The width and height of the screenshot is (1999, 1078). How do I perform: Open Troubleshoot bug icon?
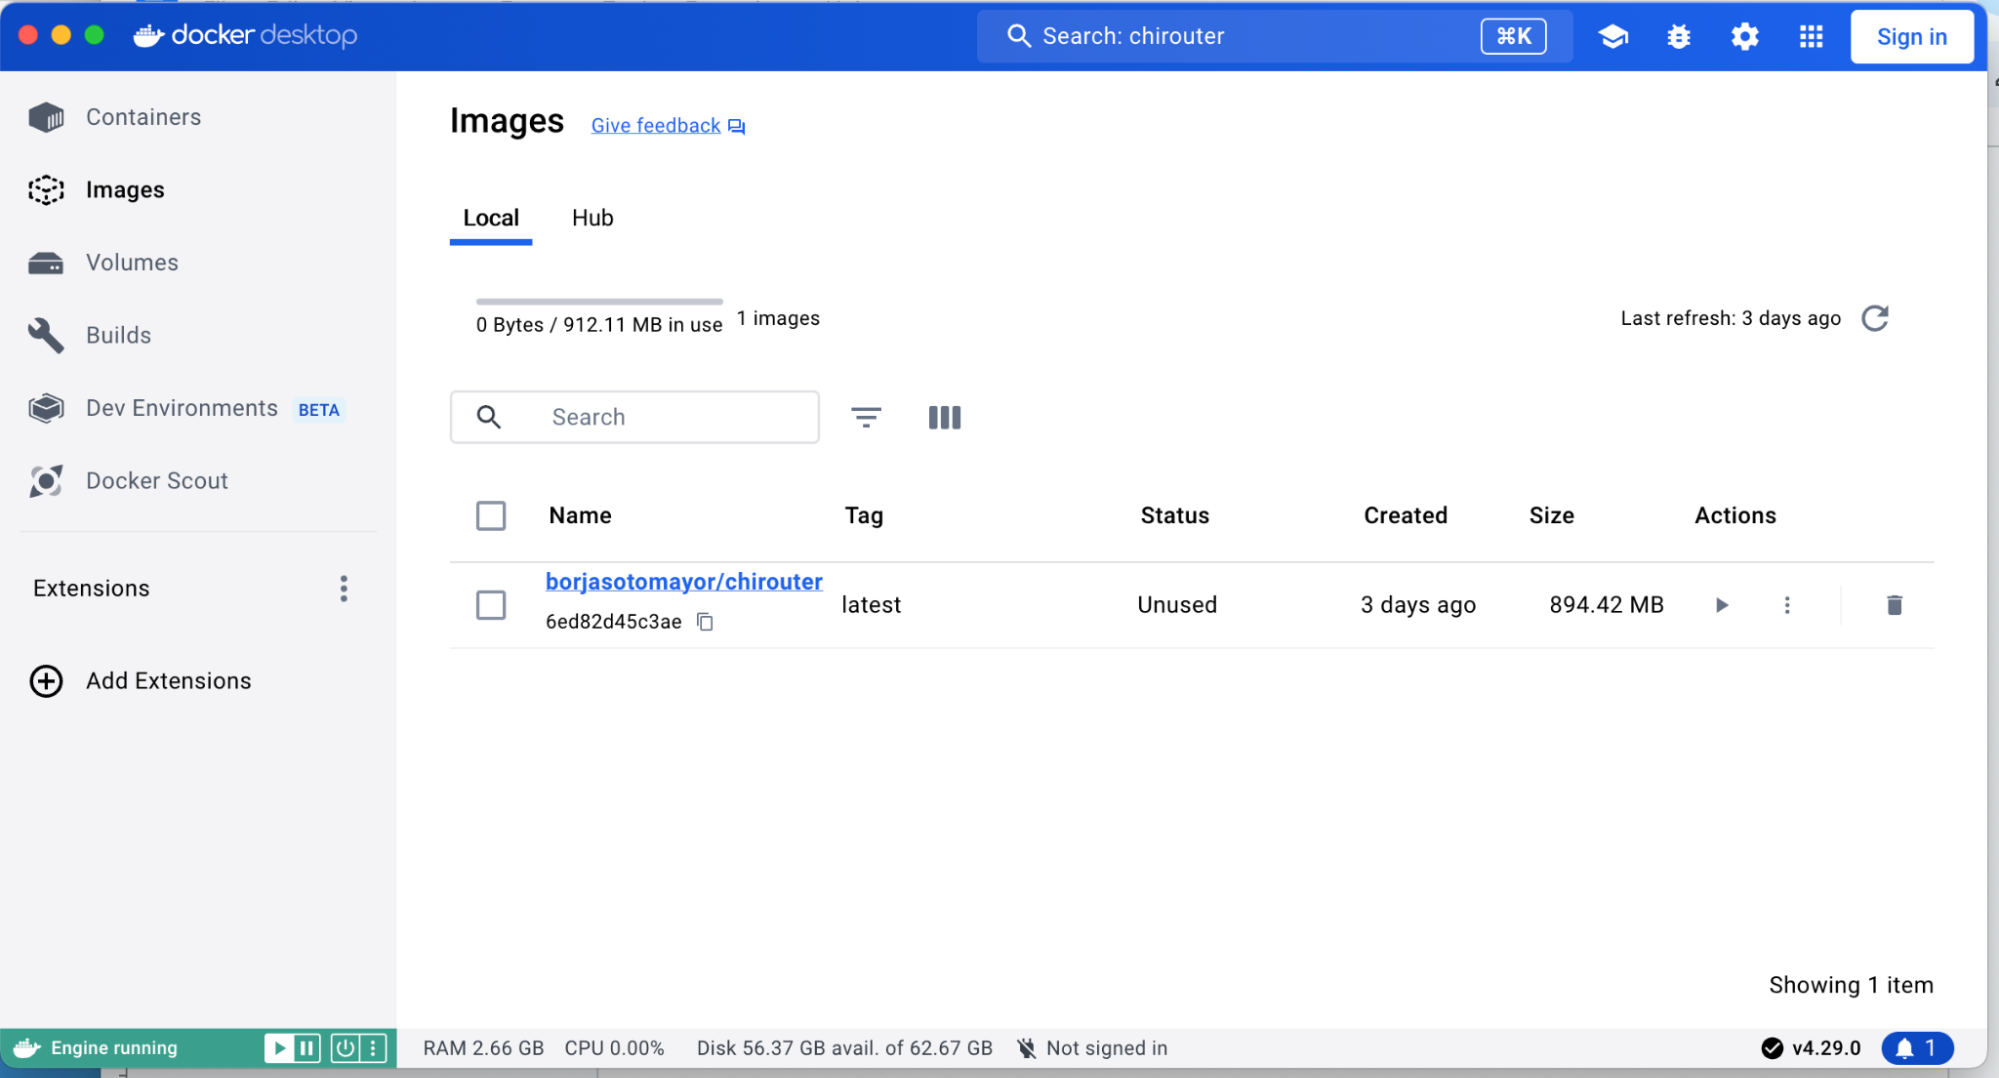pyautogui.click(x=1679, y=37)
